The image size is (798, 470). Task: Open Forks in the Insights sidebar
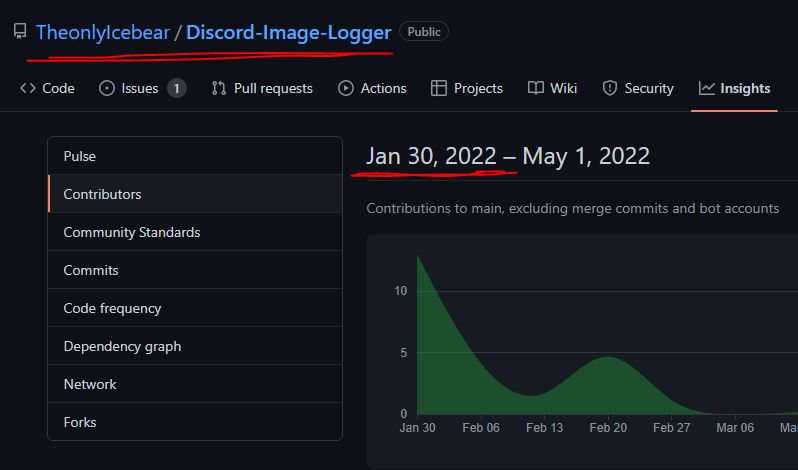point(195,422)
